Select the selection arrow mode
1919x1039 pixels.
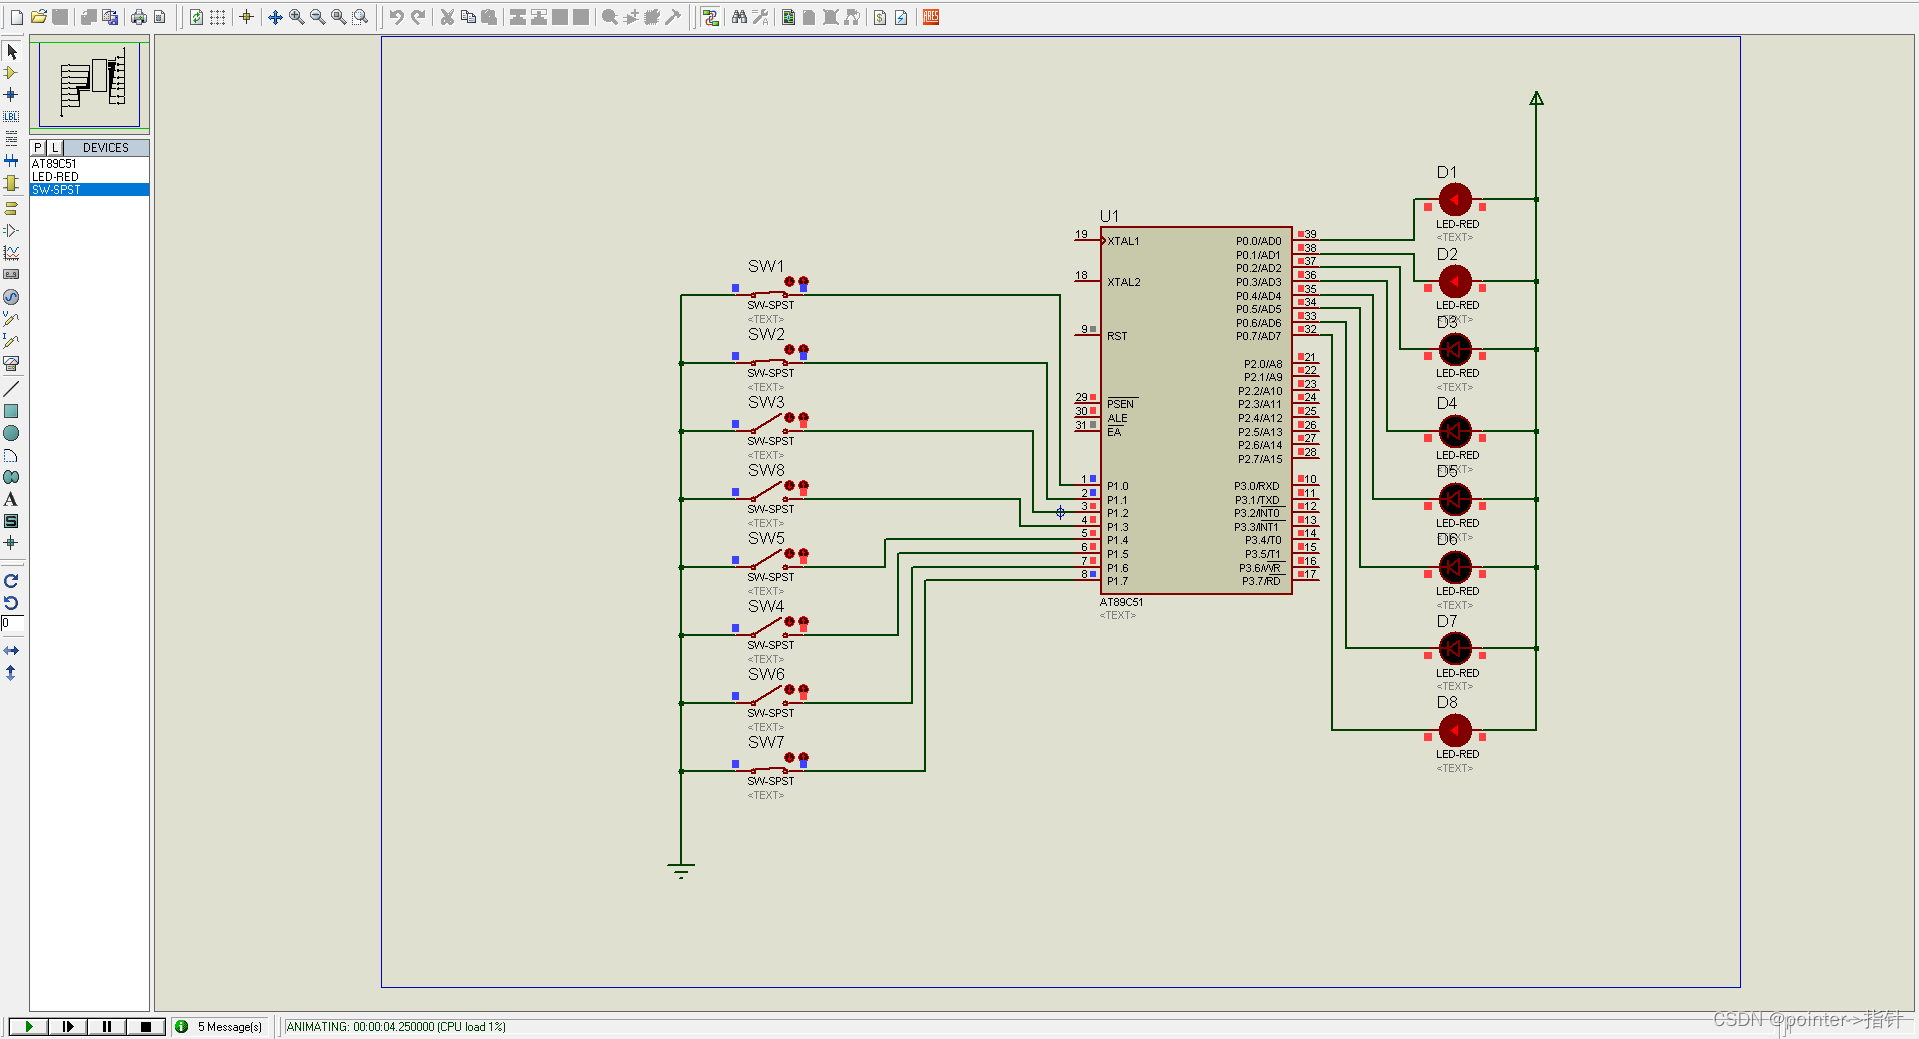pos(11,51)
